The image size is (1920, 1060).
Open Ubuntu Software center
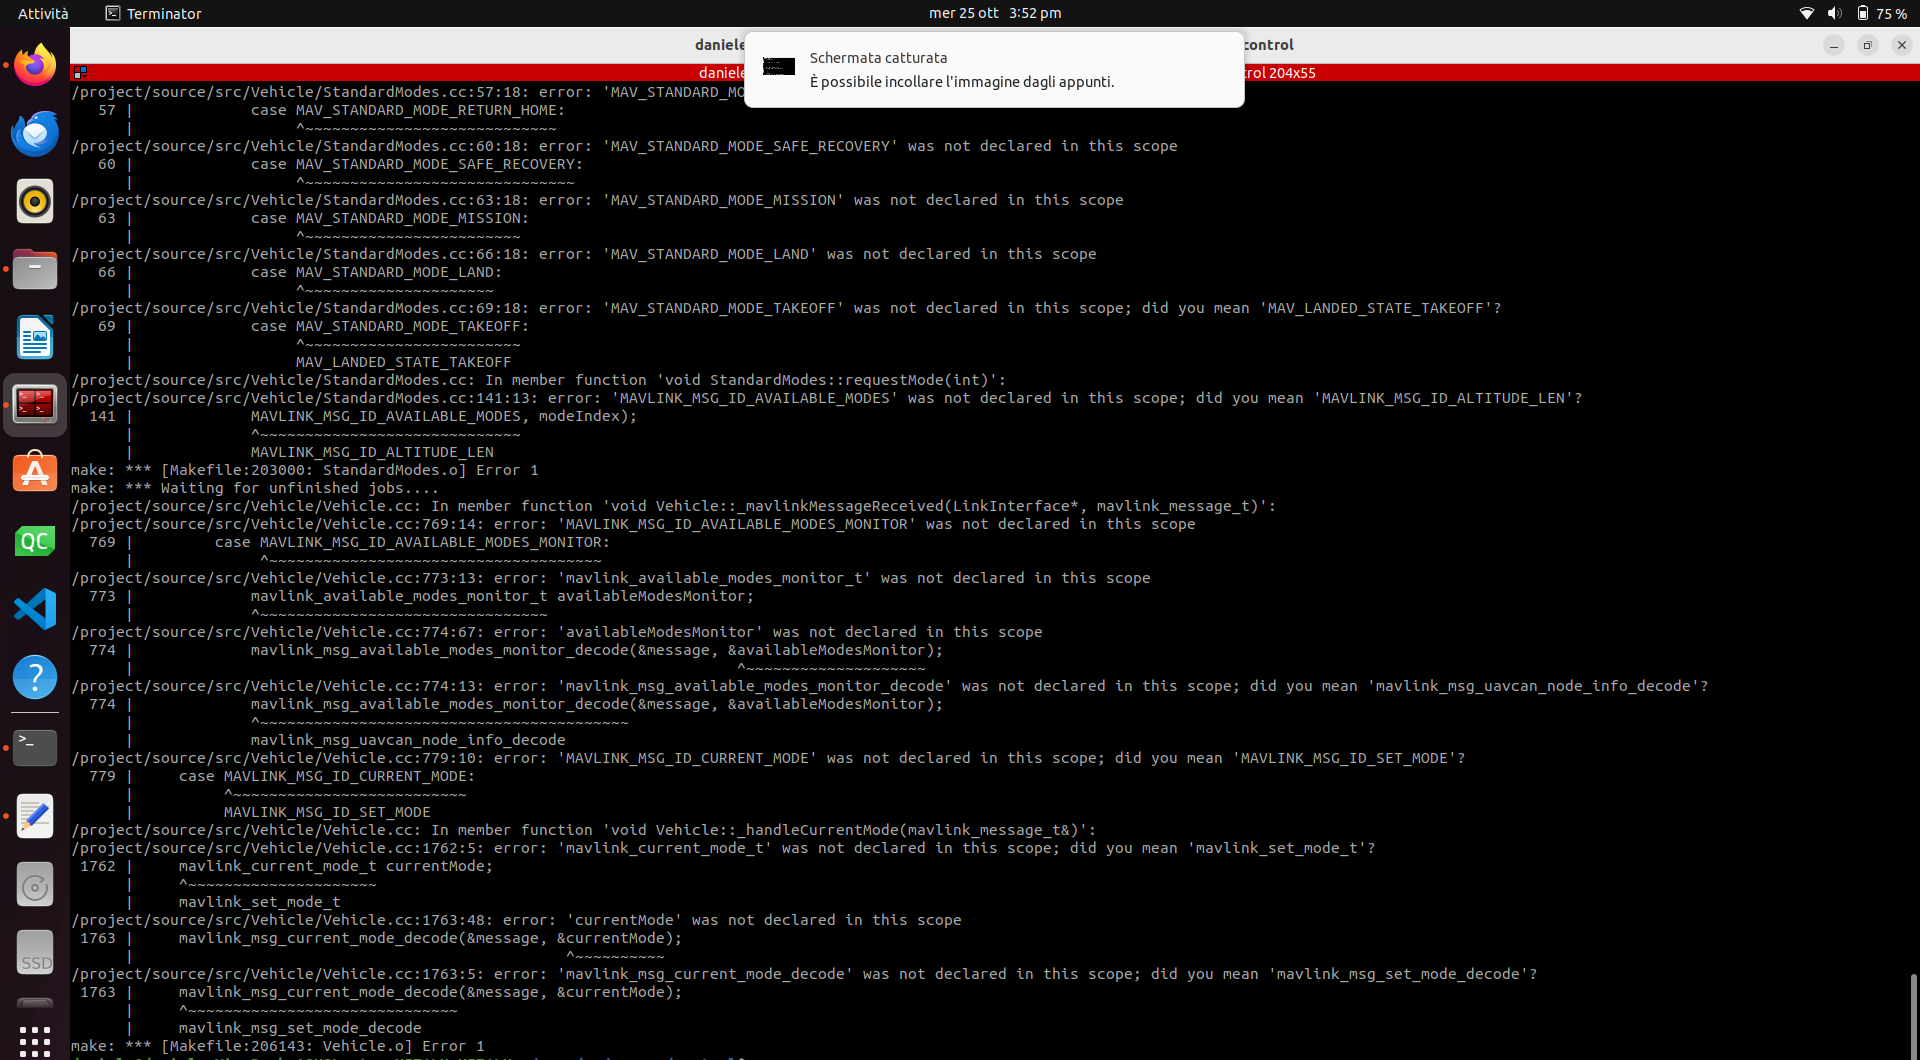34,471
